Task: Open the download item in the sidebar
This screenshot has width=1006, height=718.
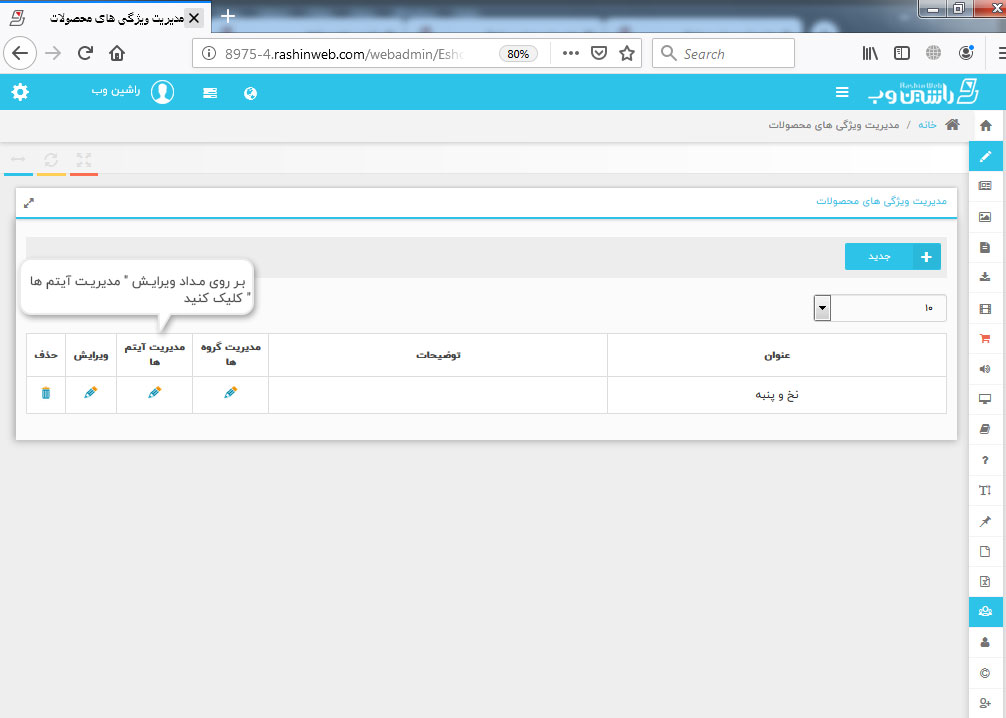Action: (985, 277)
